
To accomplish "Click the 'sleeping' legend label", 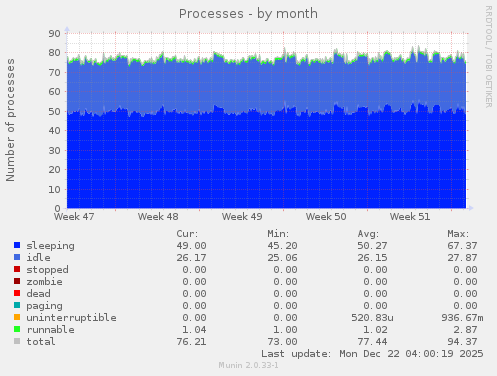I will (50, 246).
